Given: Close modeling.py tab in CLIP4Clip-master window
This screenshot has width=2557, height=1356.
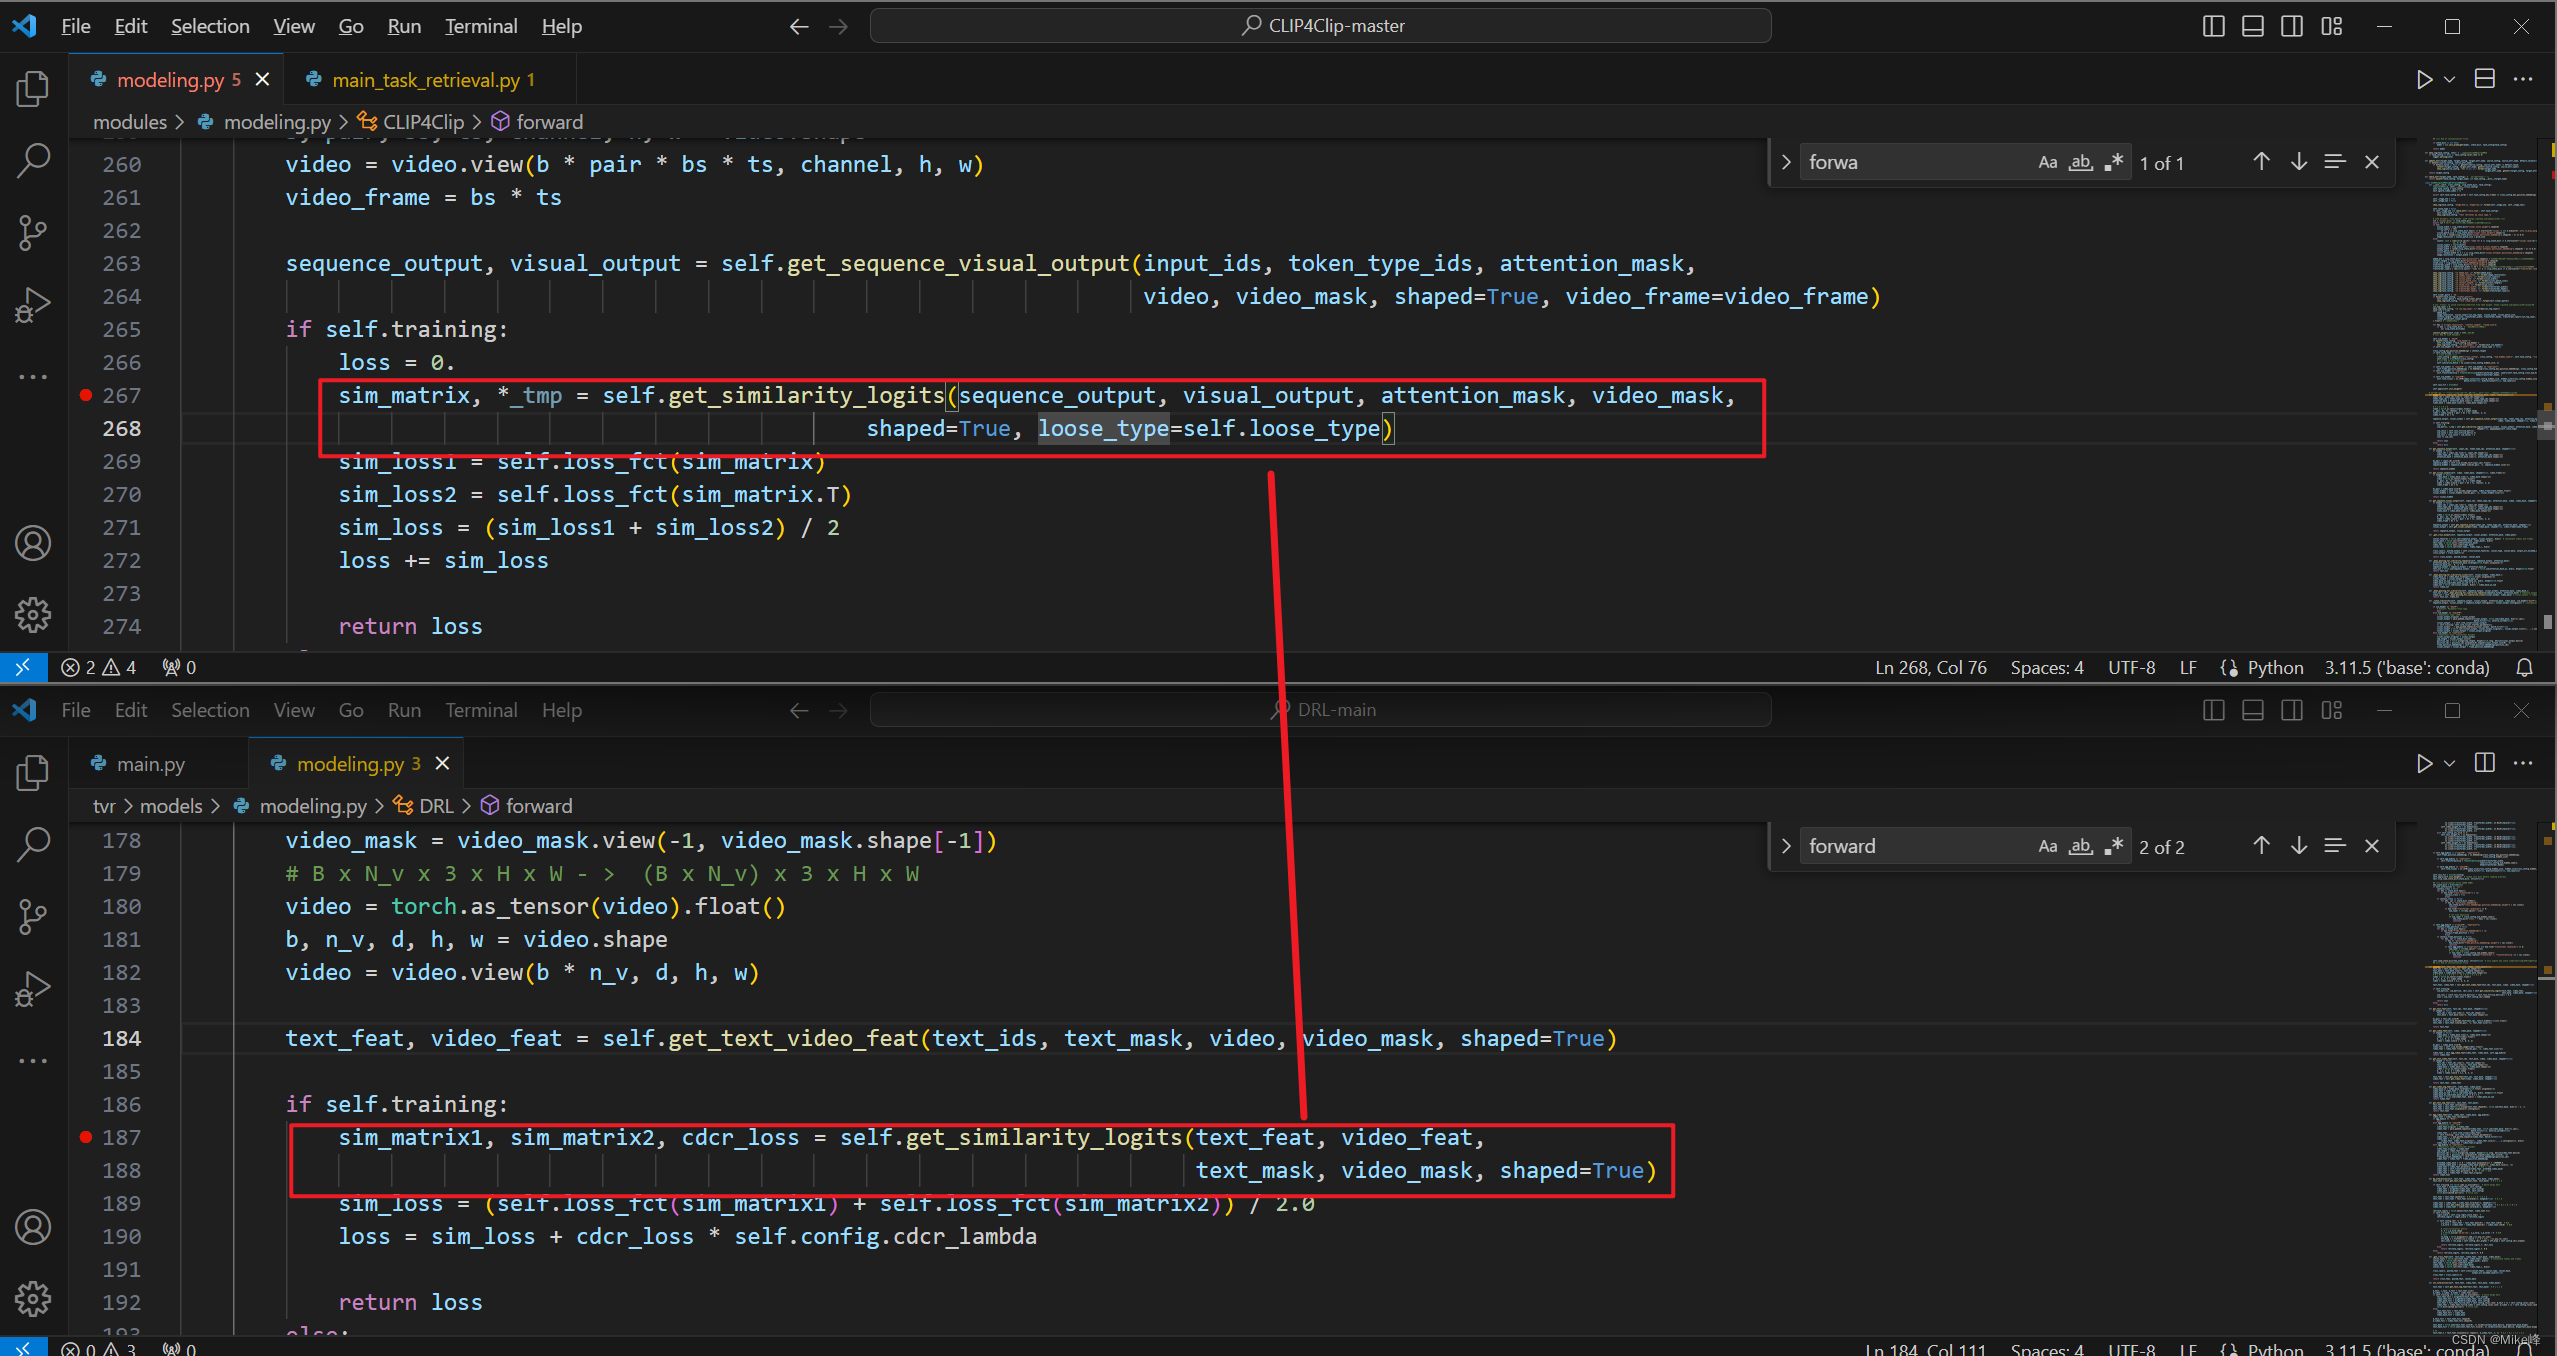Looking at the screenshot, I should point(262,79).
